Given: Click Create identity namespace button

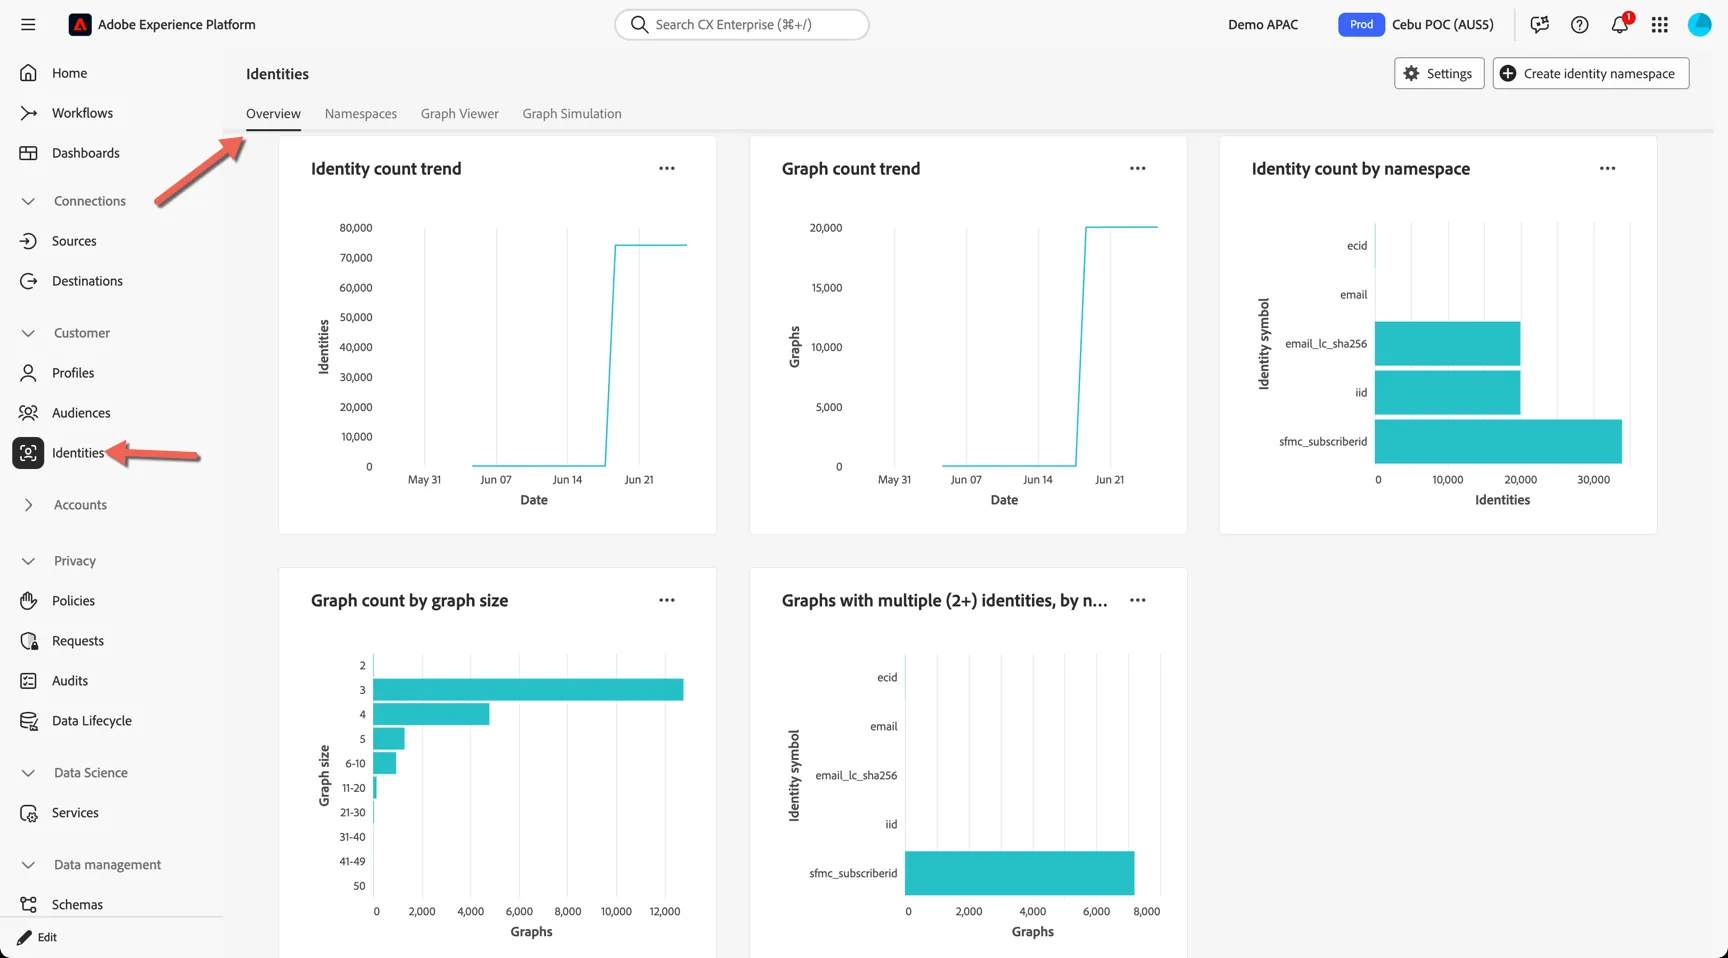Looking at the screenshot, I should pos(1591,73).
